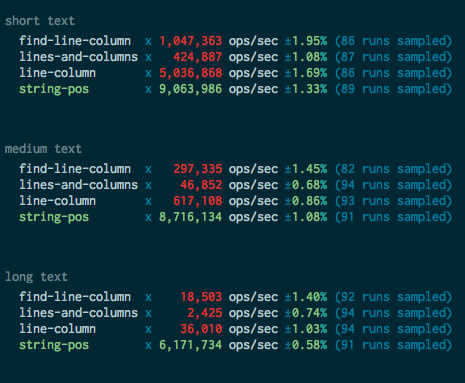The image size is (465, 383).
Task: Select find-line-column under long text
Action: pyautogui.click(x=75, y=297)
